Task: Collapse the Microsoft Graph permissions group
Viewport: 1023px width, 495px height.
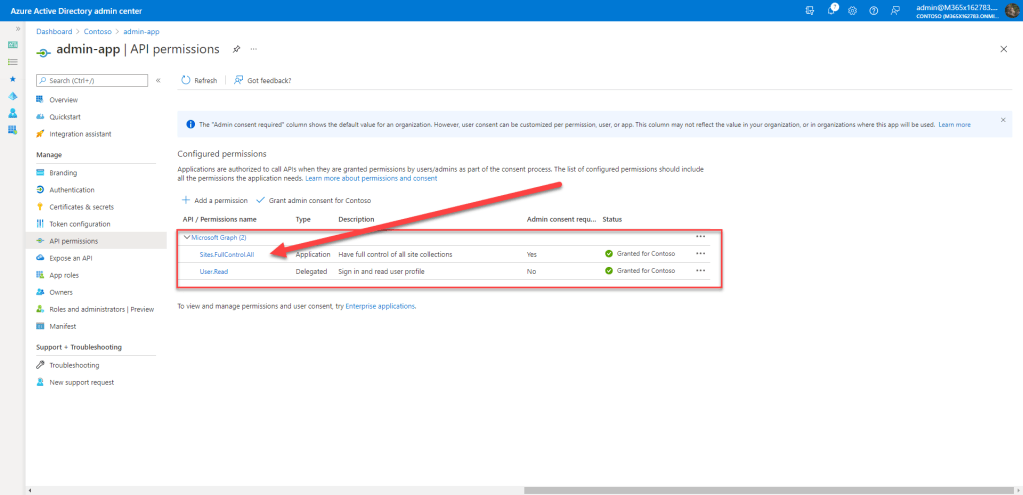Action: point(186,237)
